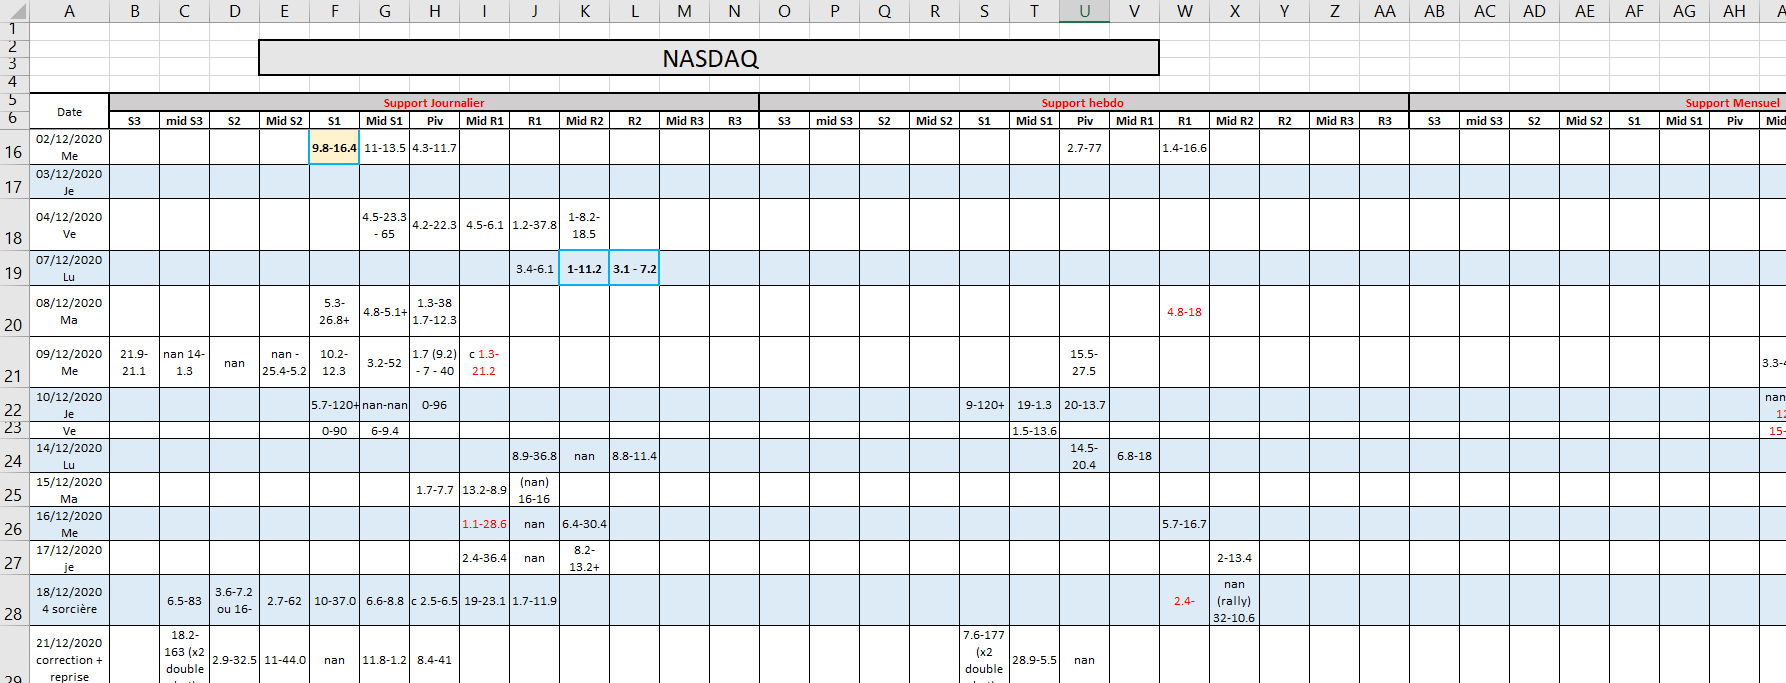
Task: Select column header AC
Action: 1484,11
